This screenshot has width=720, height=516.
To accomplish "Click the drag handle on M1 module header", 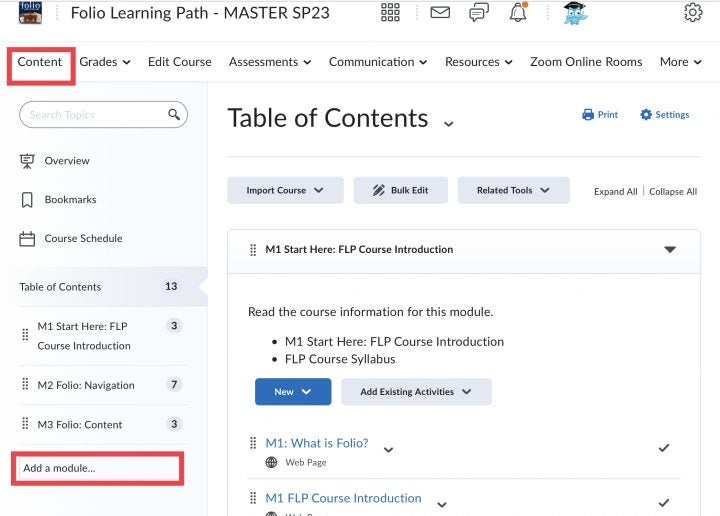I will pyautogui.click(x=253, y=250).
